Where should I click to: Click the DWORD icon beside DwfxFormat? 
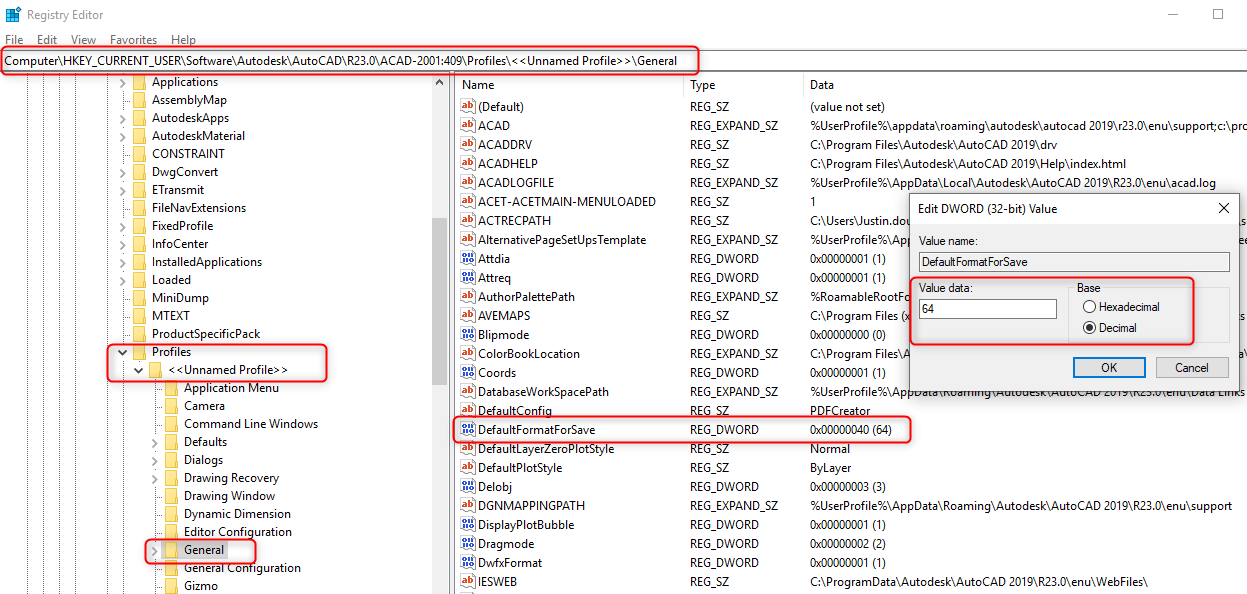click(467, 563)
